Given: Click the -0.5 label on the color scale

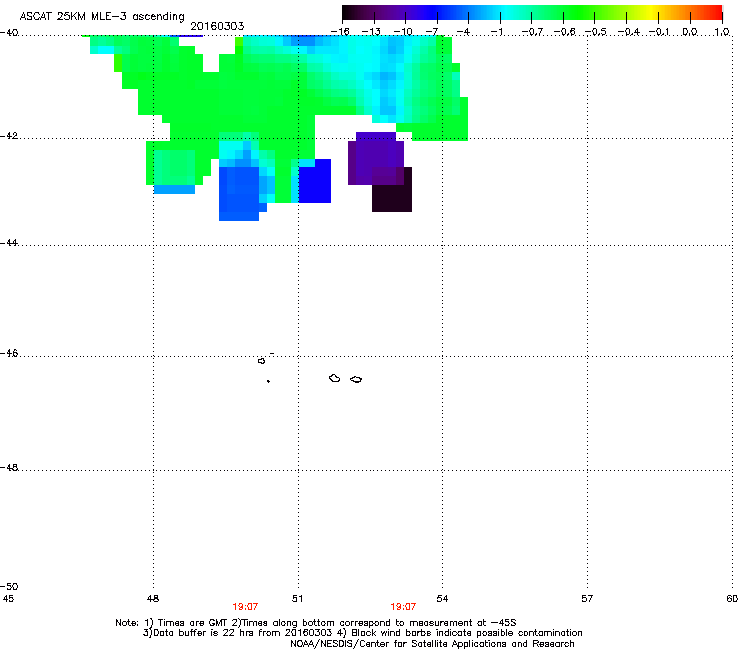Looking at the screenshot, I should pos(596,32).
